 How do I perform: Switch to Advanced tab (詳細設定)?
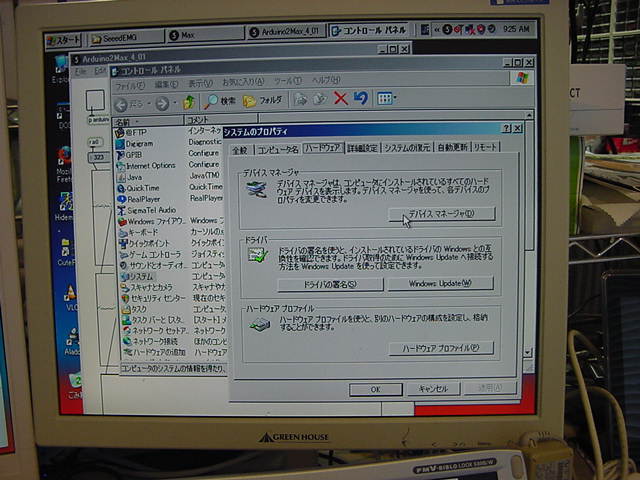coord(362,148)
